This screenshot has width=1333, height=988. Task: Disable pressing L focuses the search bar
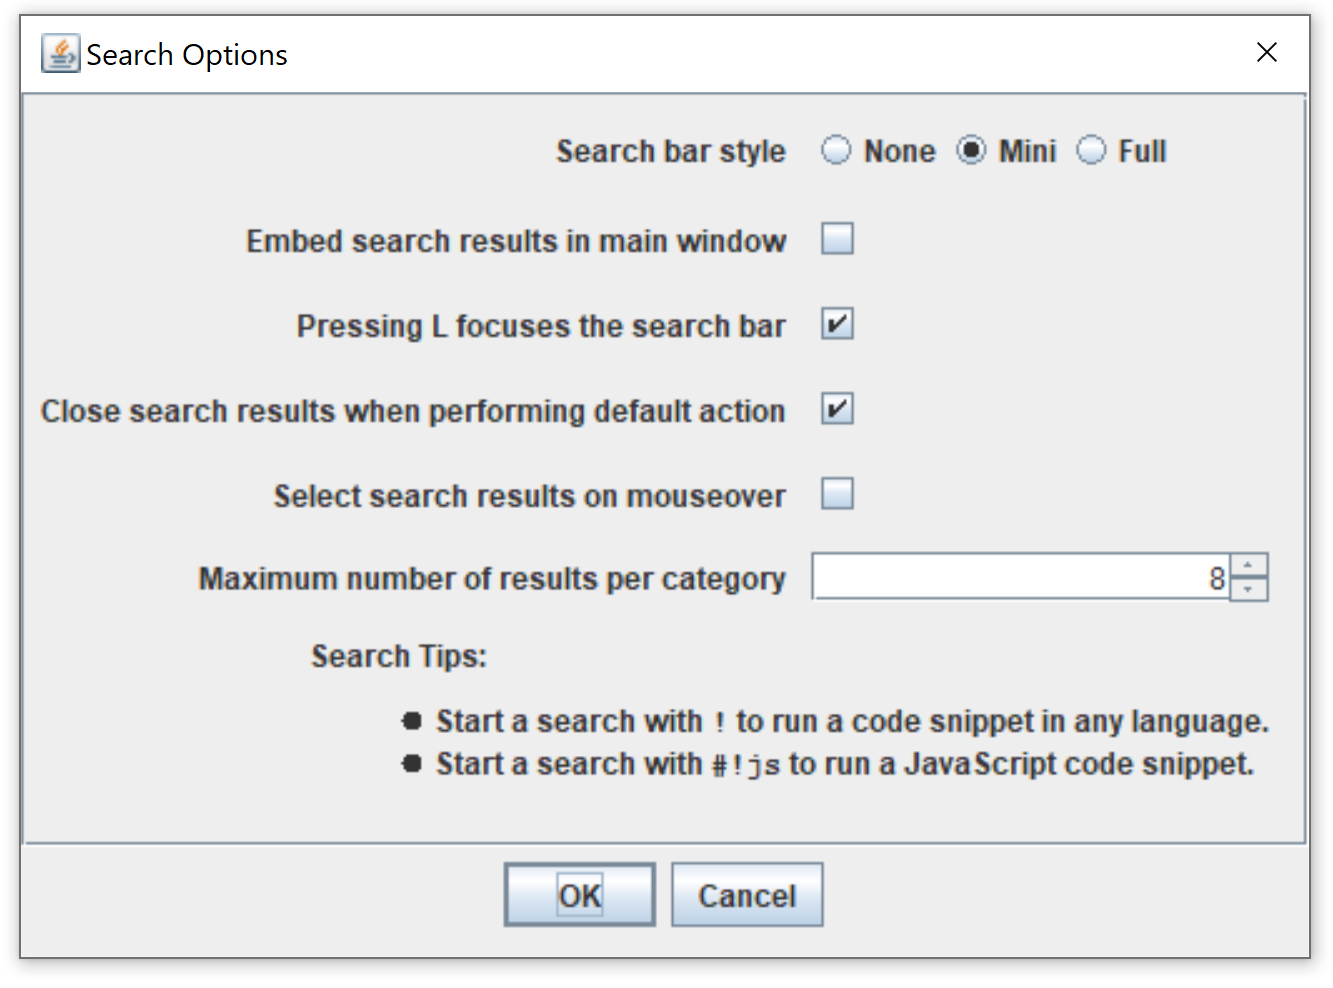[x=837, y=324]
